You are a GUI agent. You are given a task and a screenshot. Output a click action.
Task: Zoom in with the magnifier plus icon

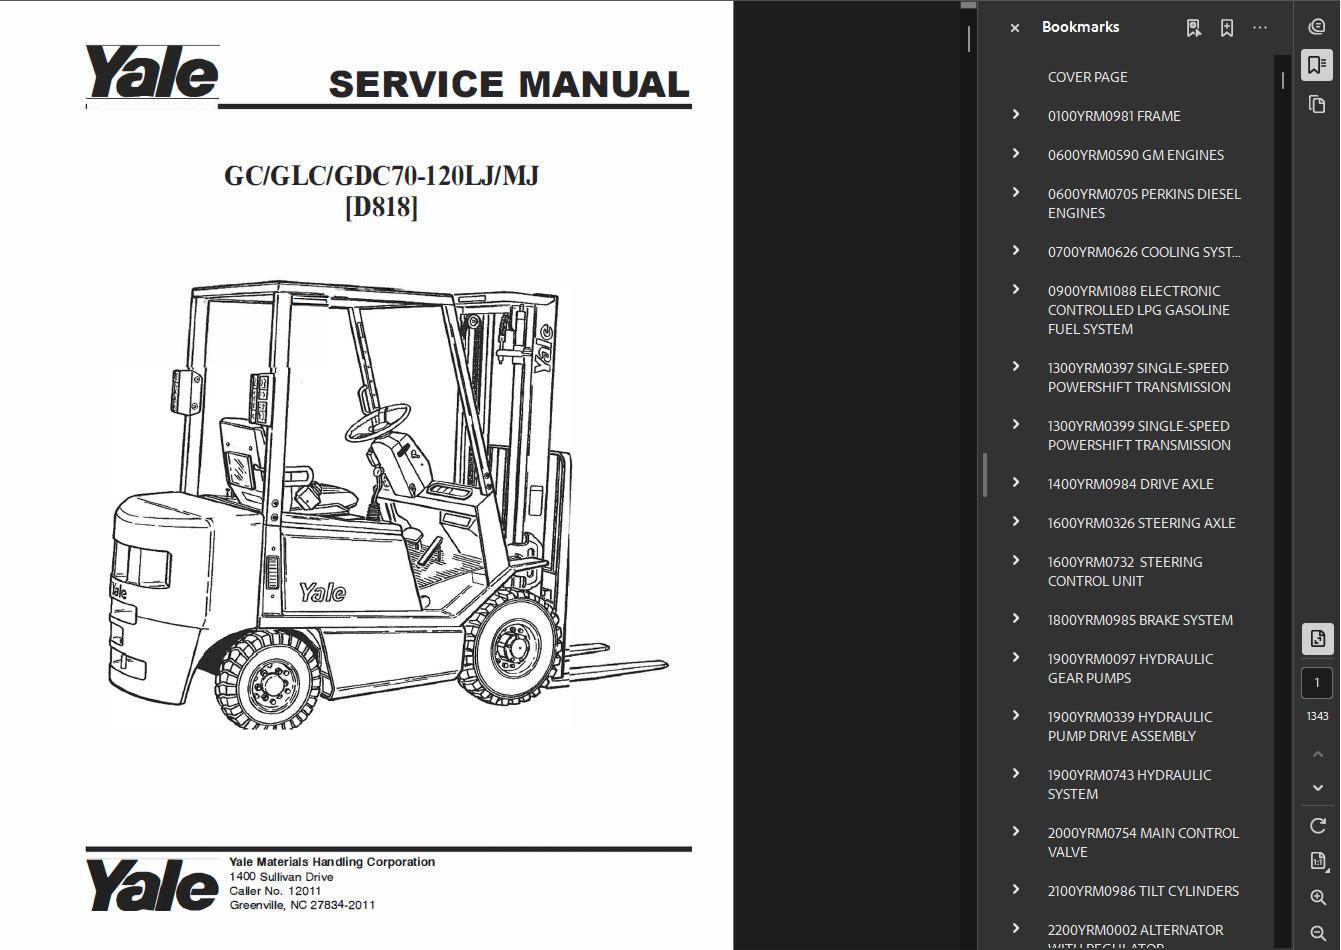pos(1318,898)
